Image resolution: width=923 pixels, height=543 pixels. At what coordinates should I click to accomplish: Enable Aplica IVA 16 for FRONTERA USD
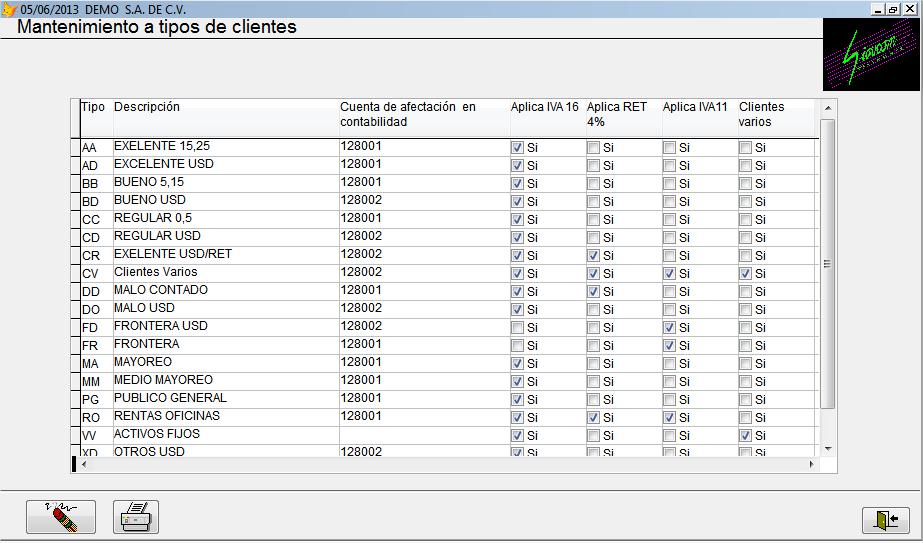tap(517, 327)
